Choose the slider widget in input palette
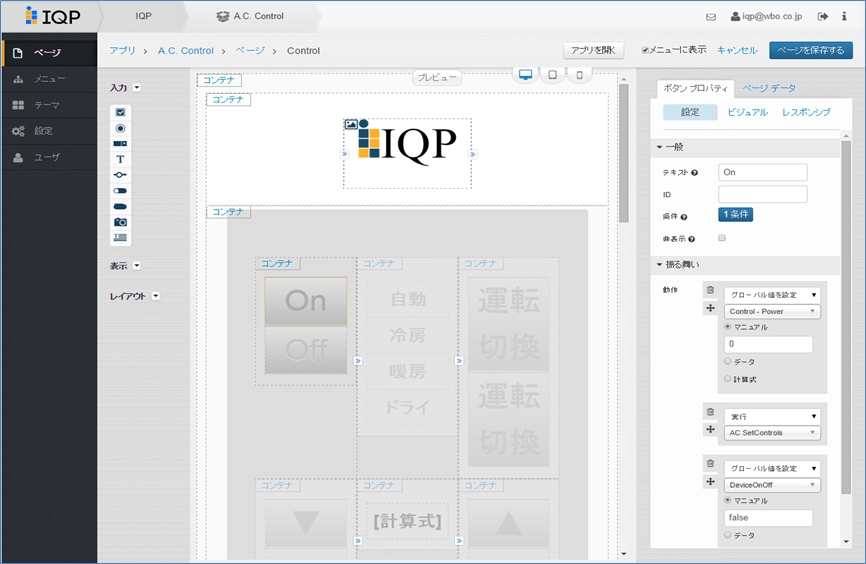 [x=120, y=174]
